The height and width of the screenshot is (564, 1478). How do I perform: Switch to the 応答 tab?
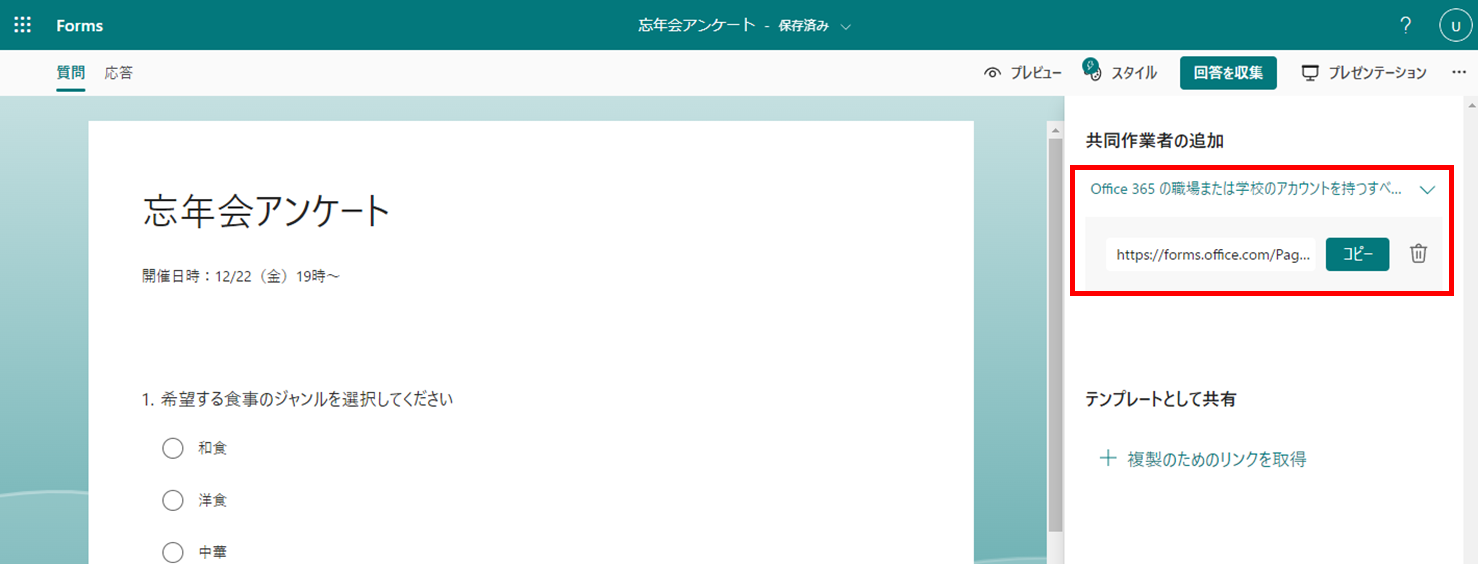[119, 73]
